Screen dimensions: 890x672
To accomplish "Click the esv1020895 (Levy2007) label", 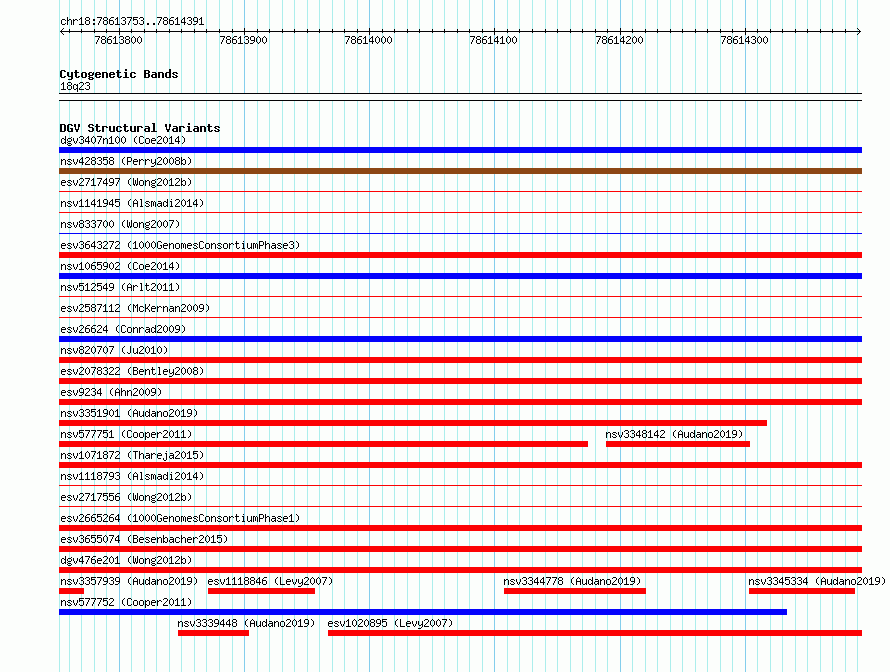I will pos(390,623).
